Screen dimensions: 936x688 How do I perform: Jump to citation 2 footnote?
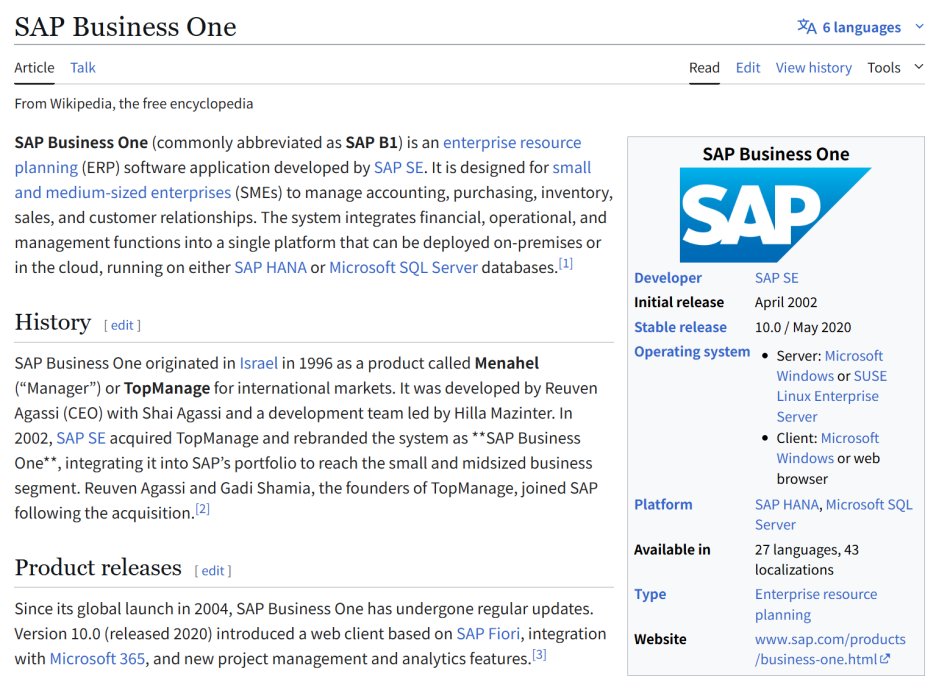point(202,508)
